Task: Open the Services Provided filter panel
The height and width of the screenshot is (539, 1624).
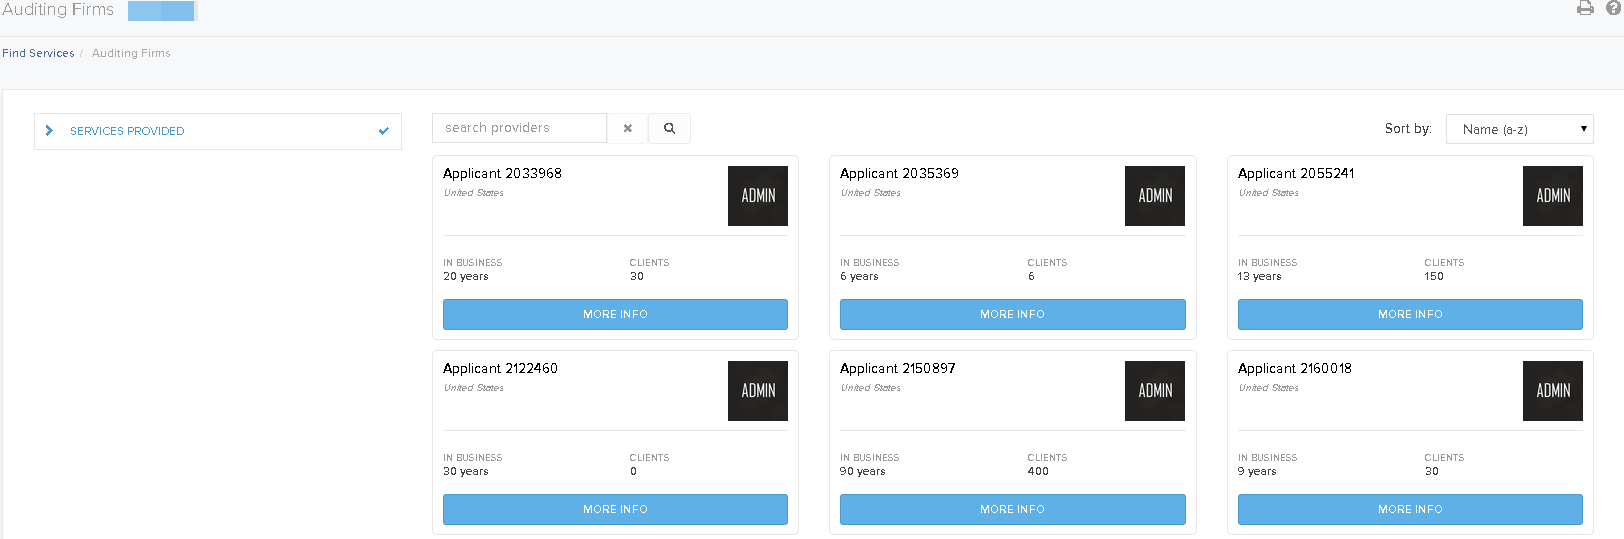Action: pos(218,131)
